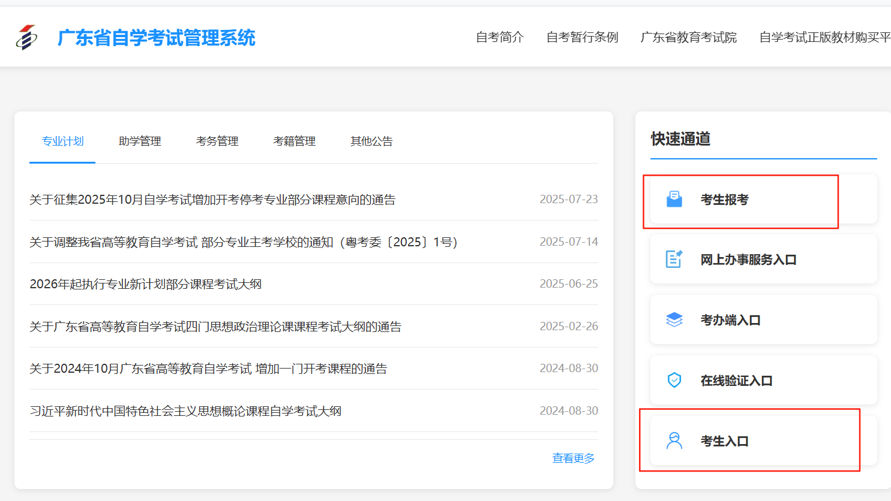Open 在线验证入口 quick channel entry
The height and width of the screenshot is (501, 891).
point(763,380)
